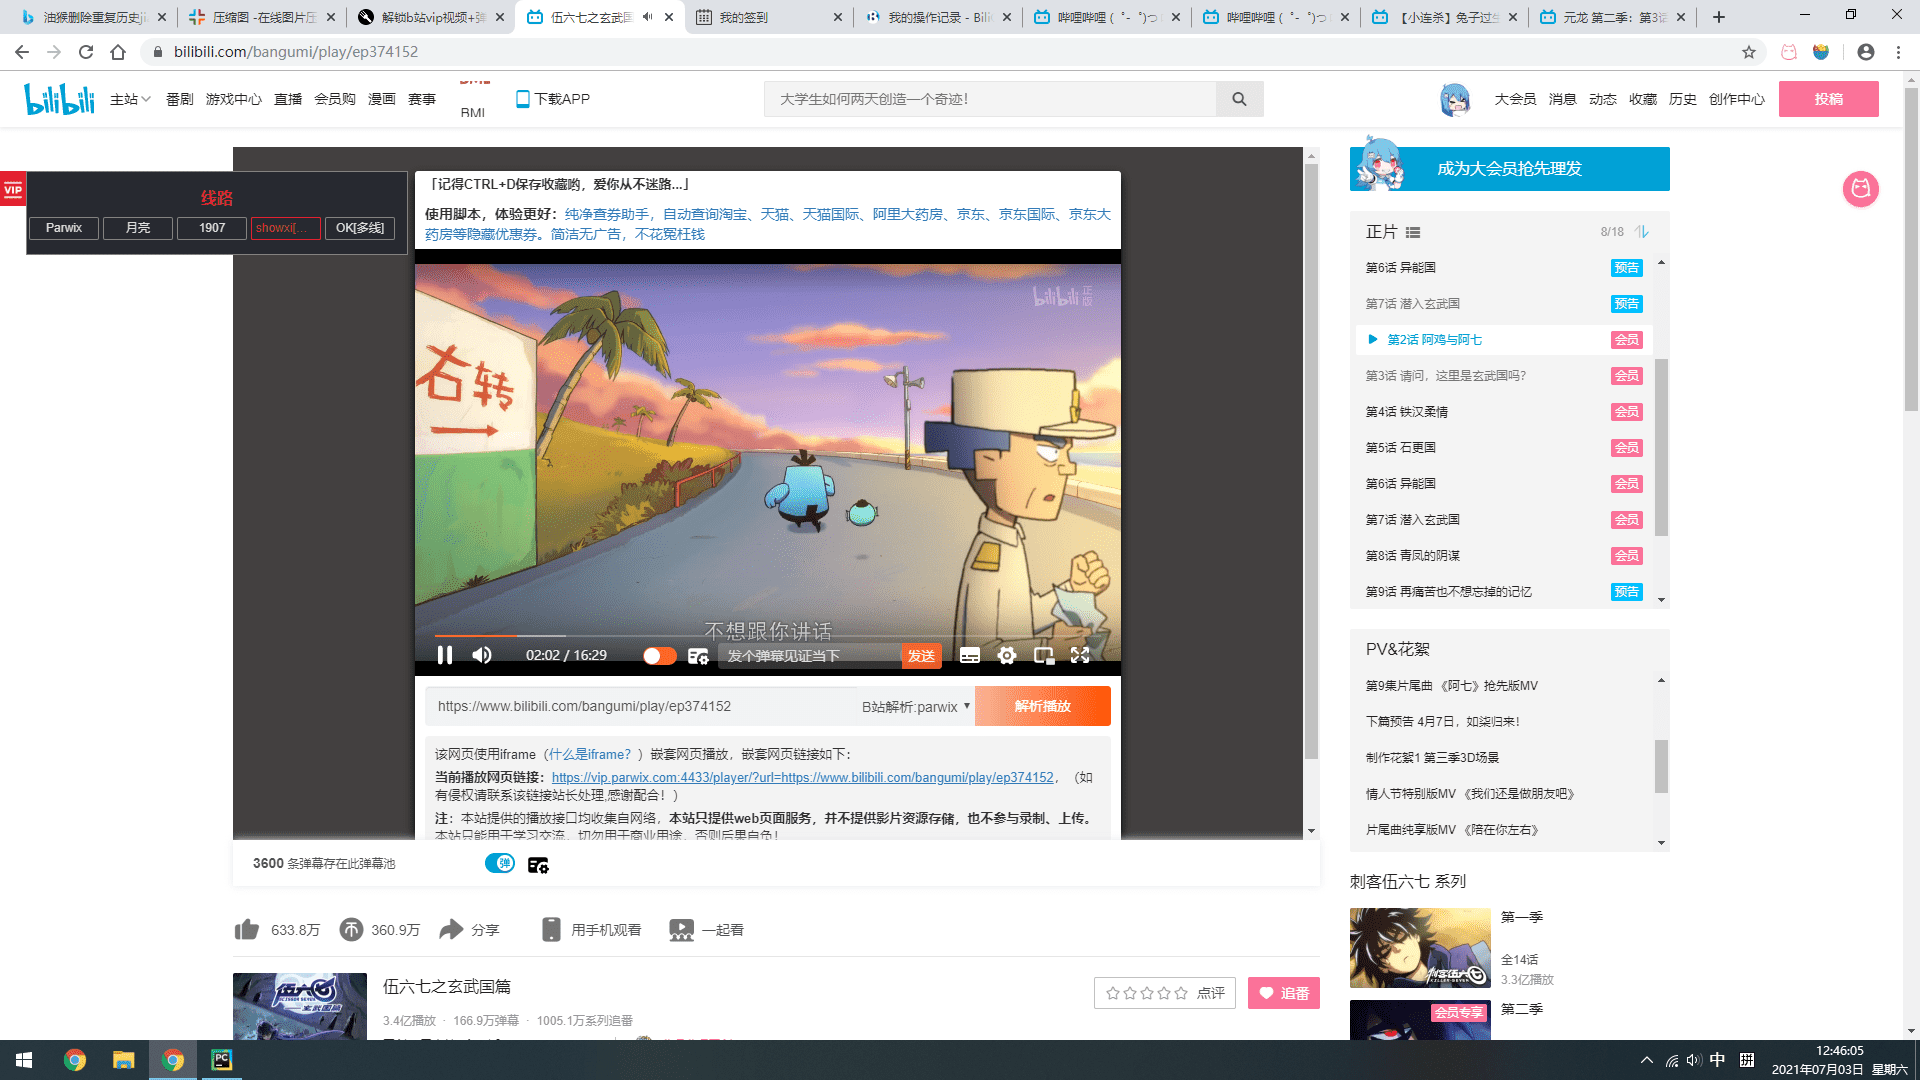Open the 漫画 nav menu item
This screenshot has width=1920, height=1080.
tap(382, 99)
